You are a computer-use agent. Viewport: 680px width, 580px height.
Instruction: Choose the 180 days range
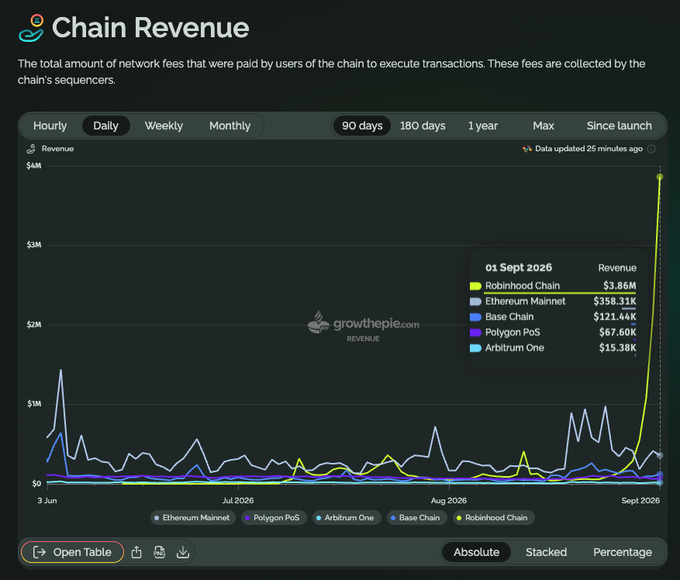[422, 126]
